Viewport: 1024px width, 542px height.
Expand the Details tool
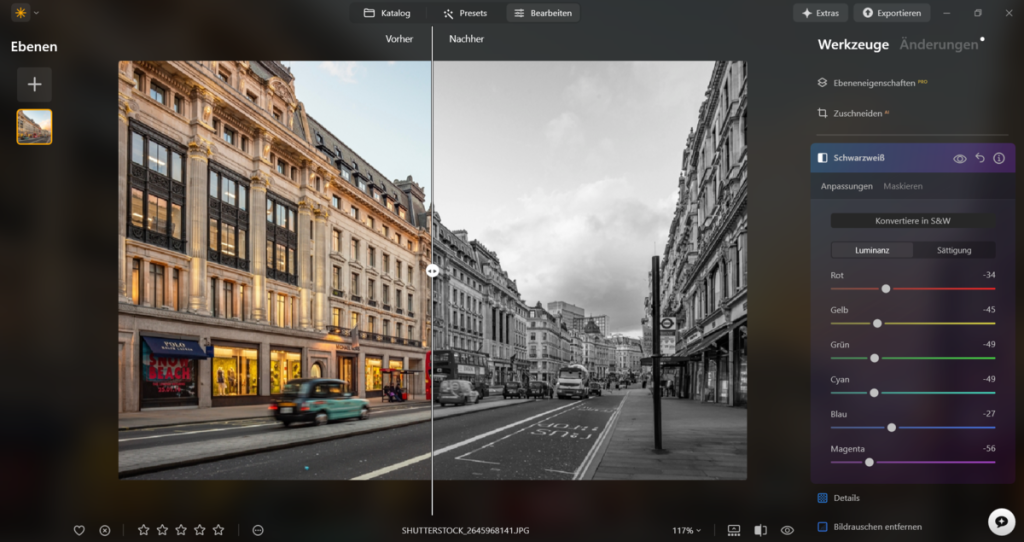846,498
